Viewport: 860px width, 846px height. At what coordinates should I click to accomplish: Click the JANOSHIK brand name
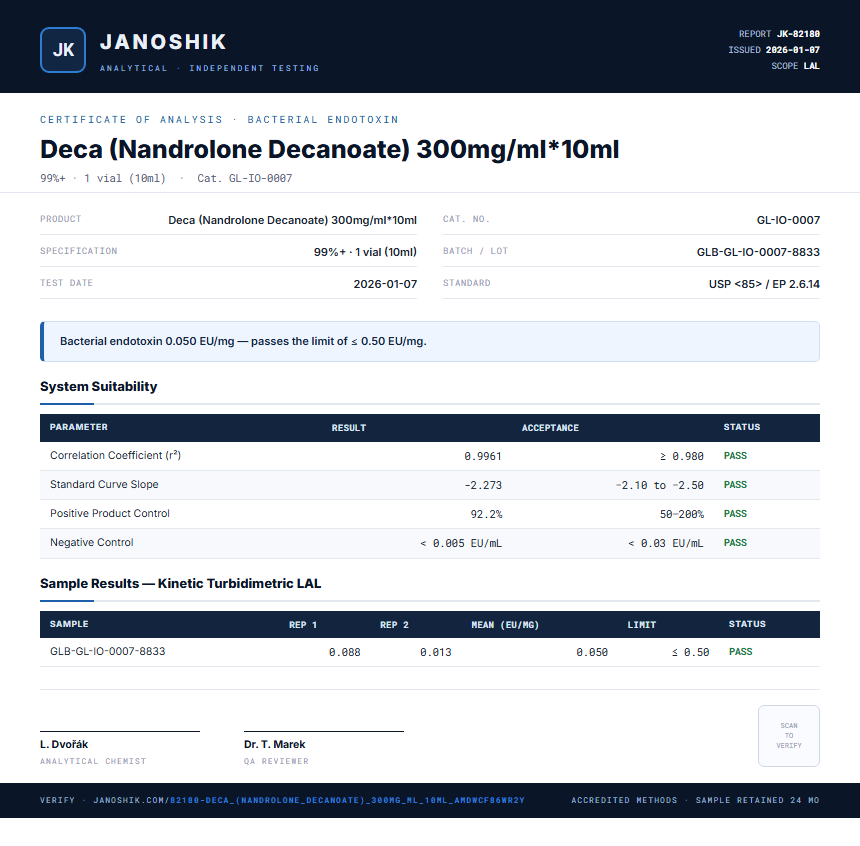pyautogui.click(x=163, y=42)
